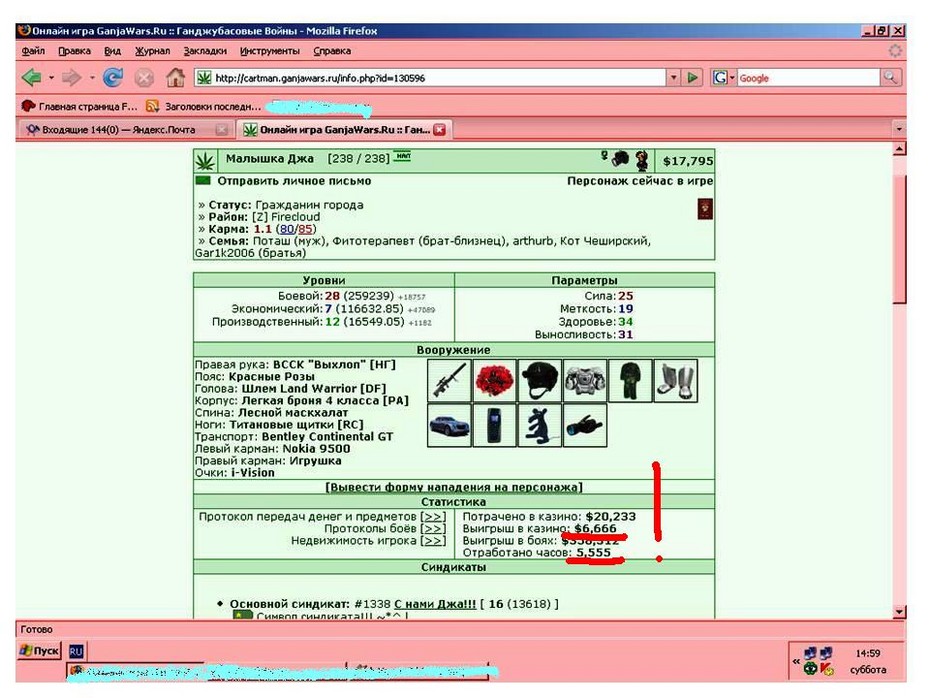930x698 pixels.
Task: Open the Заголовки последн... RSS bookmark
Action: coord(203,107)
